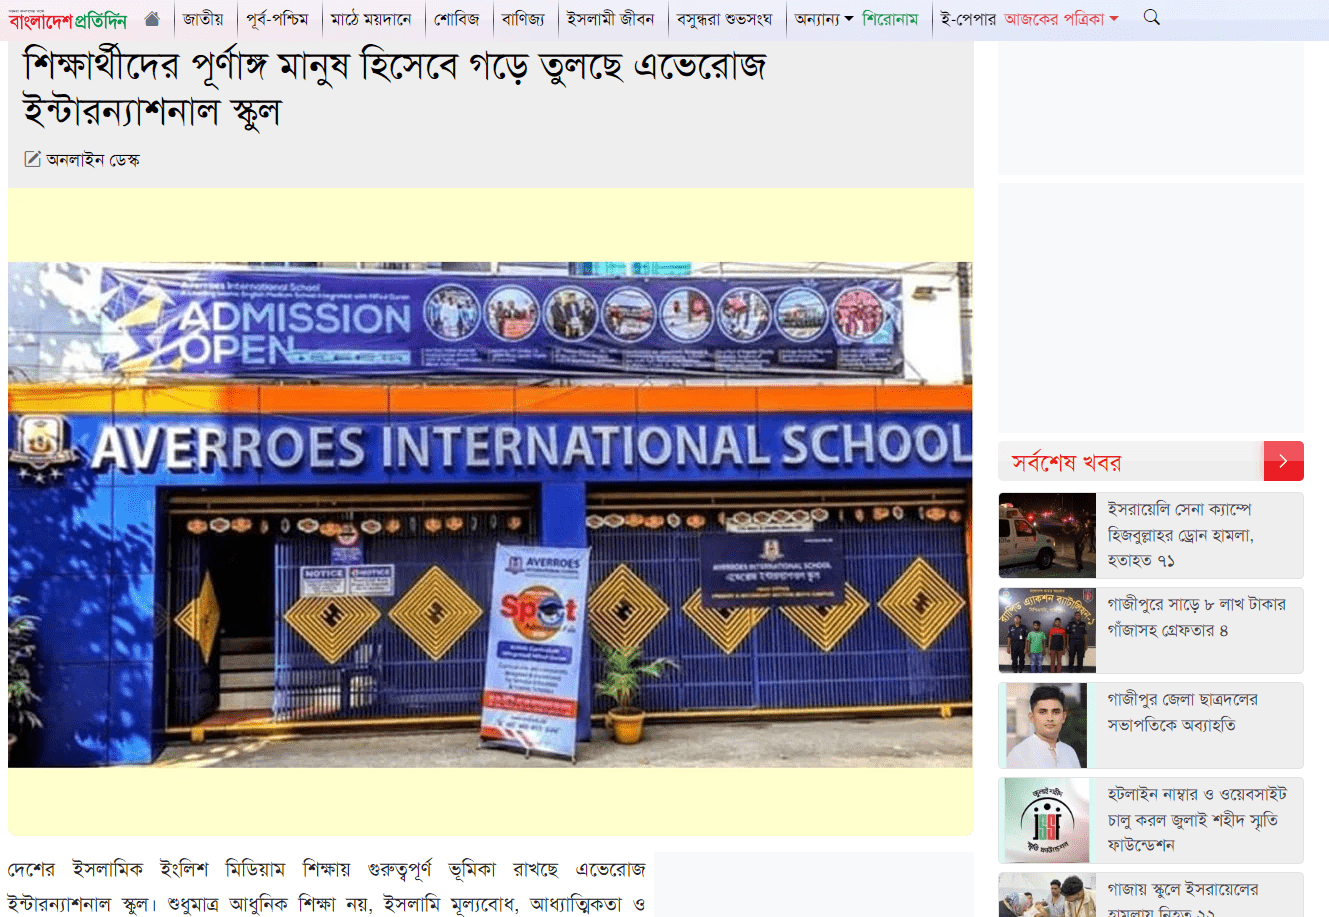Click the home icon in the navbar

pyautogui.click(x=152, y=19)
